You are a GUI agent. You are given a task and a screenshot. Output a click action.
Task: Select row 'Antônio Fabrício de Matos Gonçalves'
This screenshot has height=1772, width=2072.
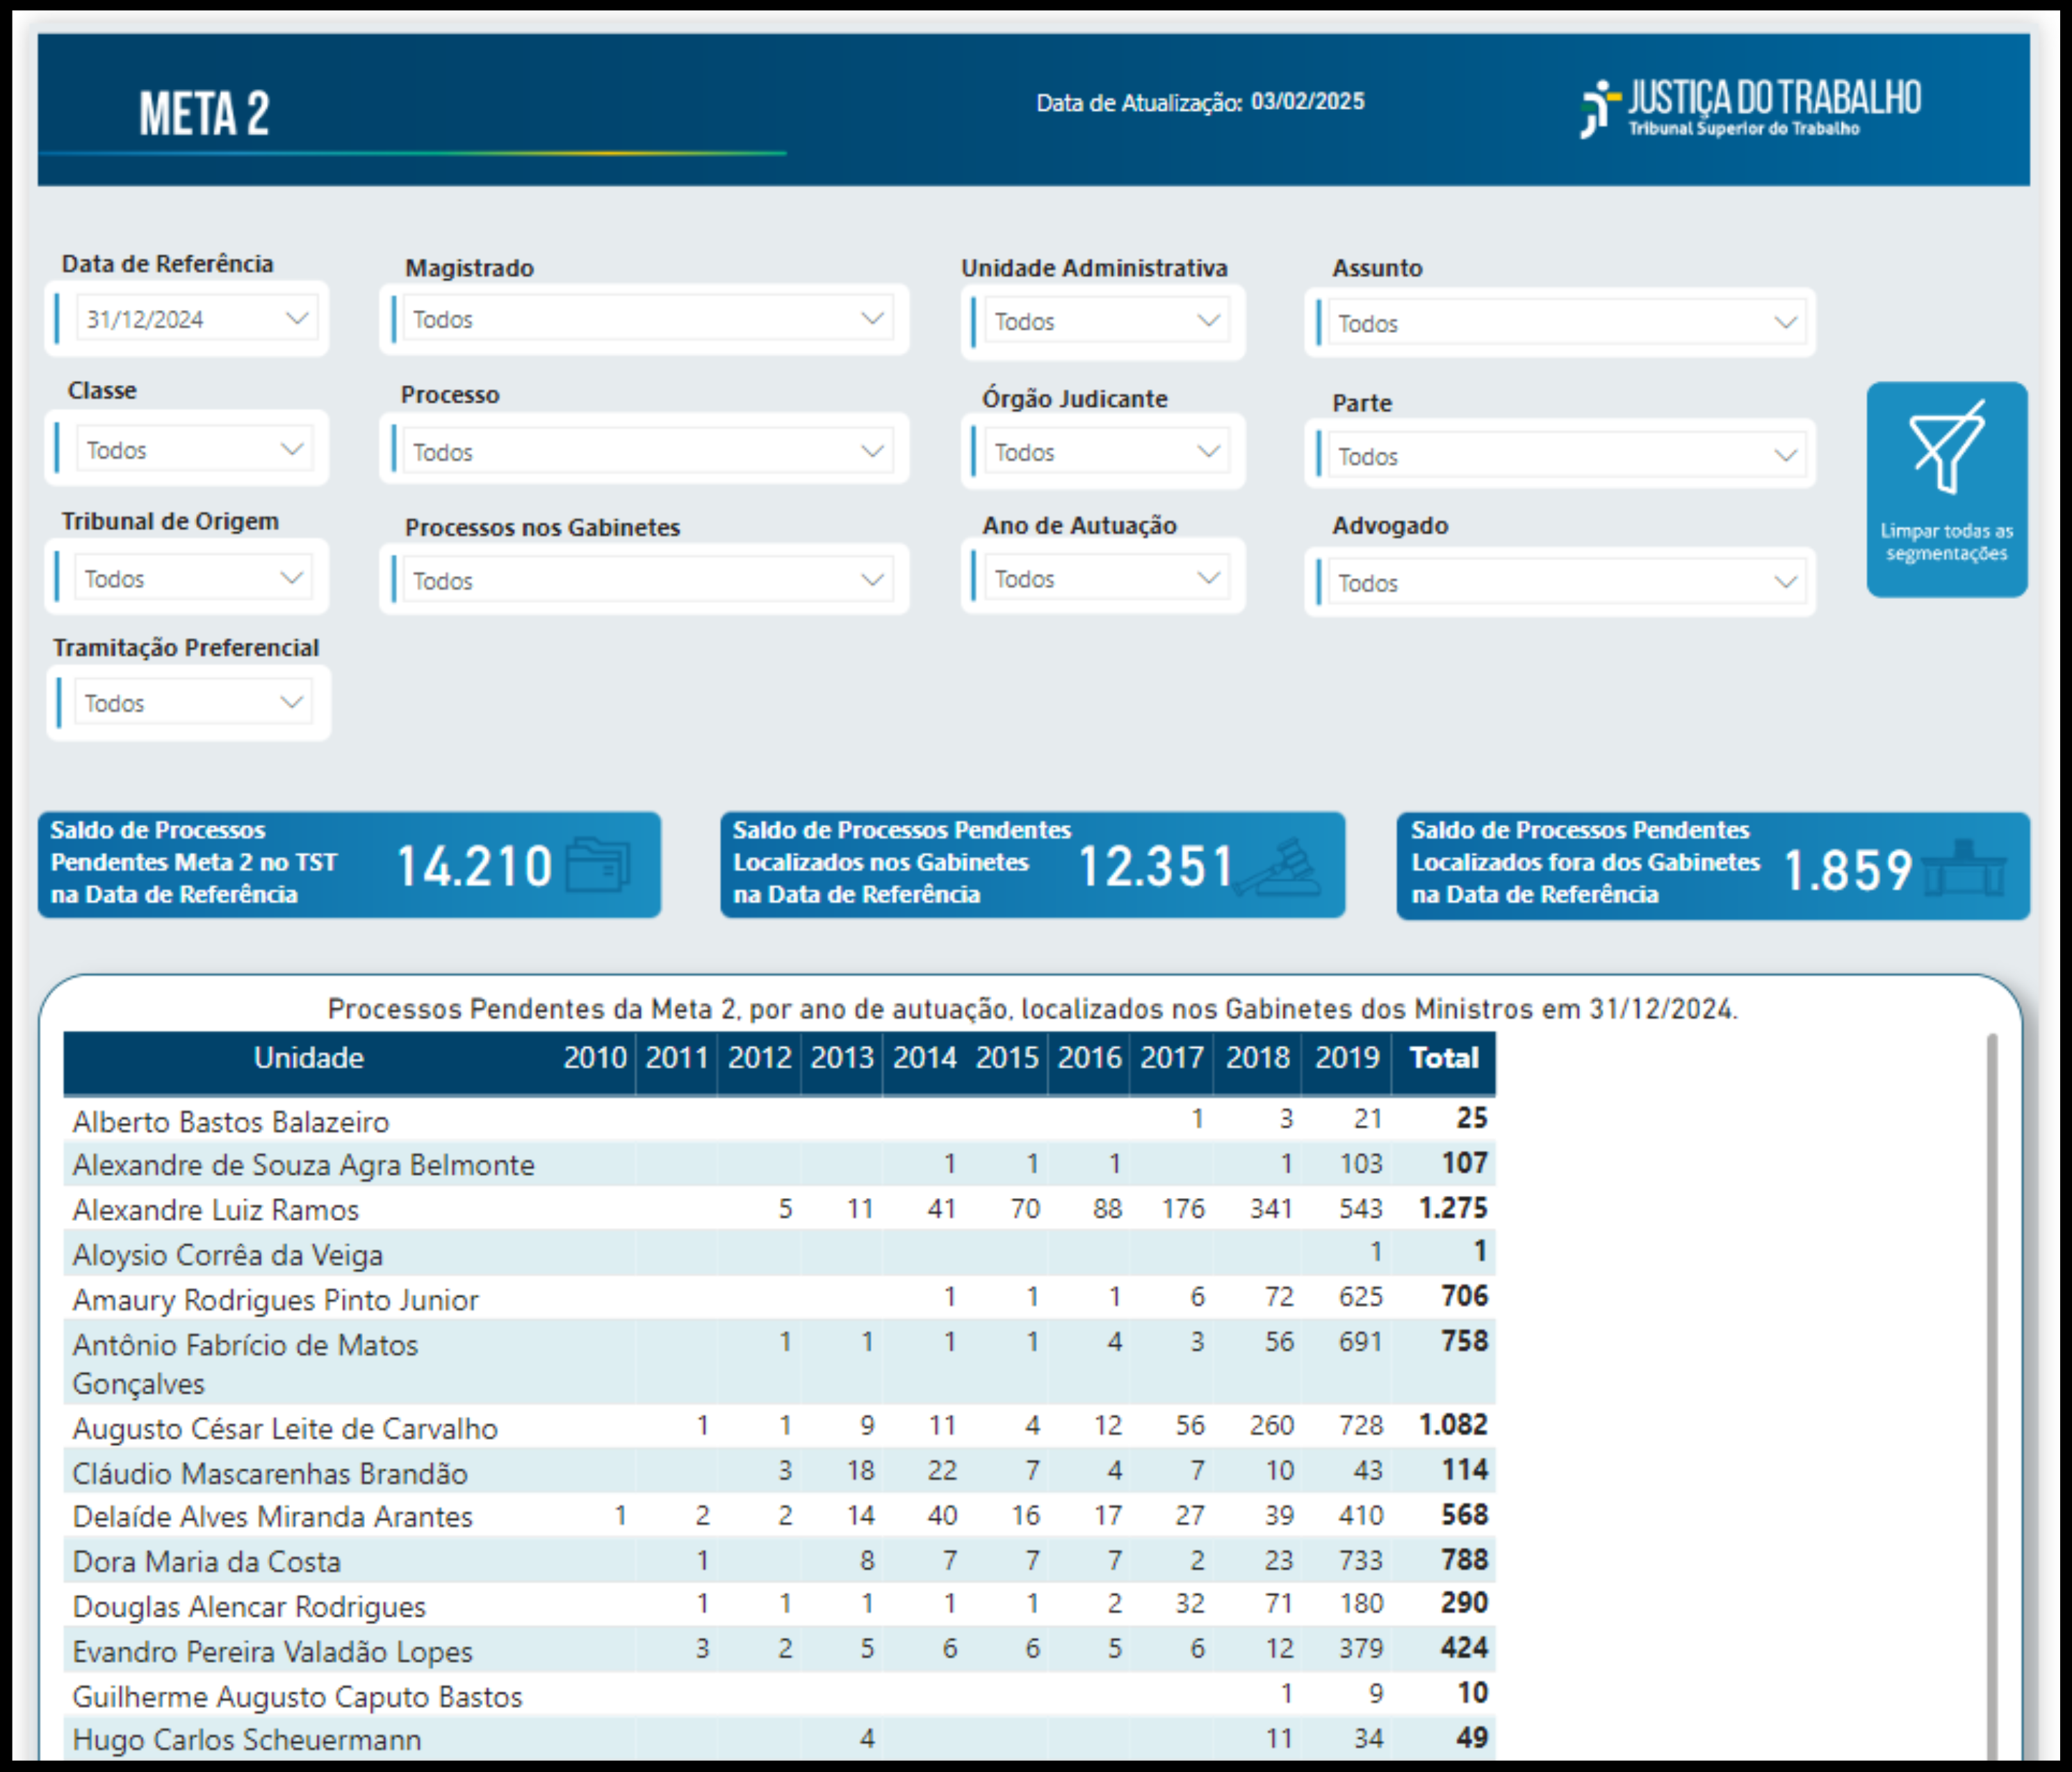click(x=780, y=1363)
